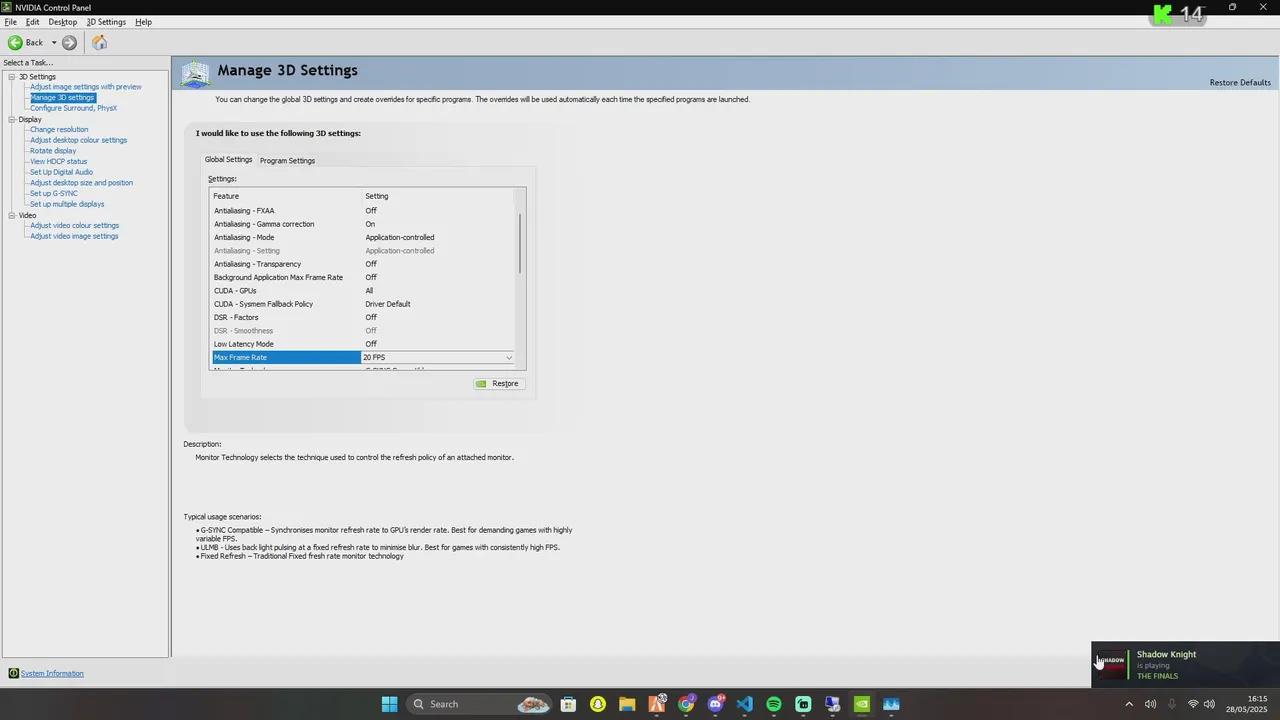Open Spotify from the taskbar
Image resolution: width=1280 pixels, height=720 pixels.
pos(774,704)
